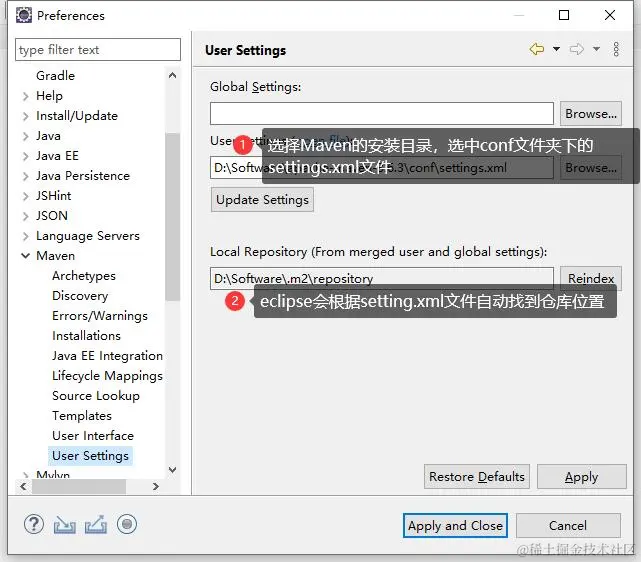This screenshot has width=641, height=562.
Task: Select User Settings in the tree
Action: pos(90,456)
